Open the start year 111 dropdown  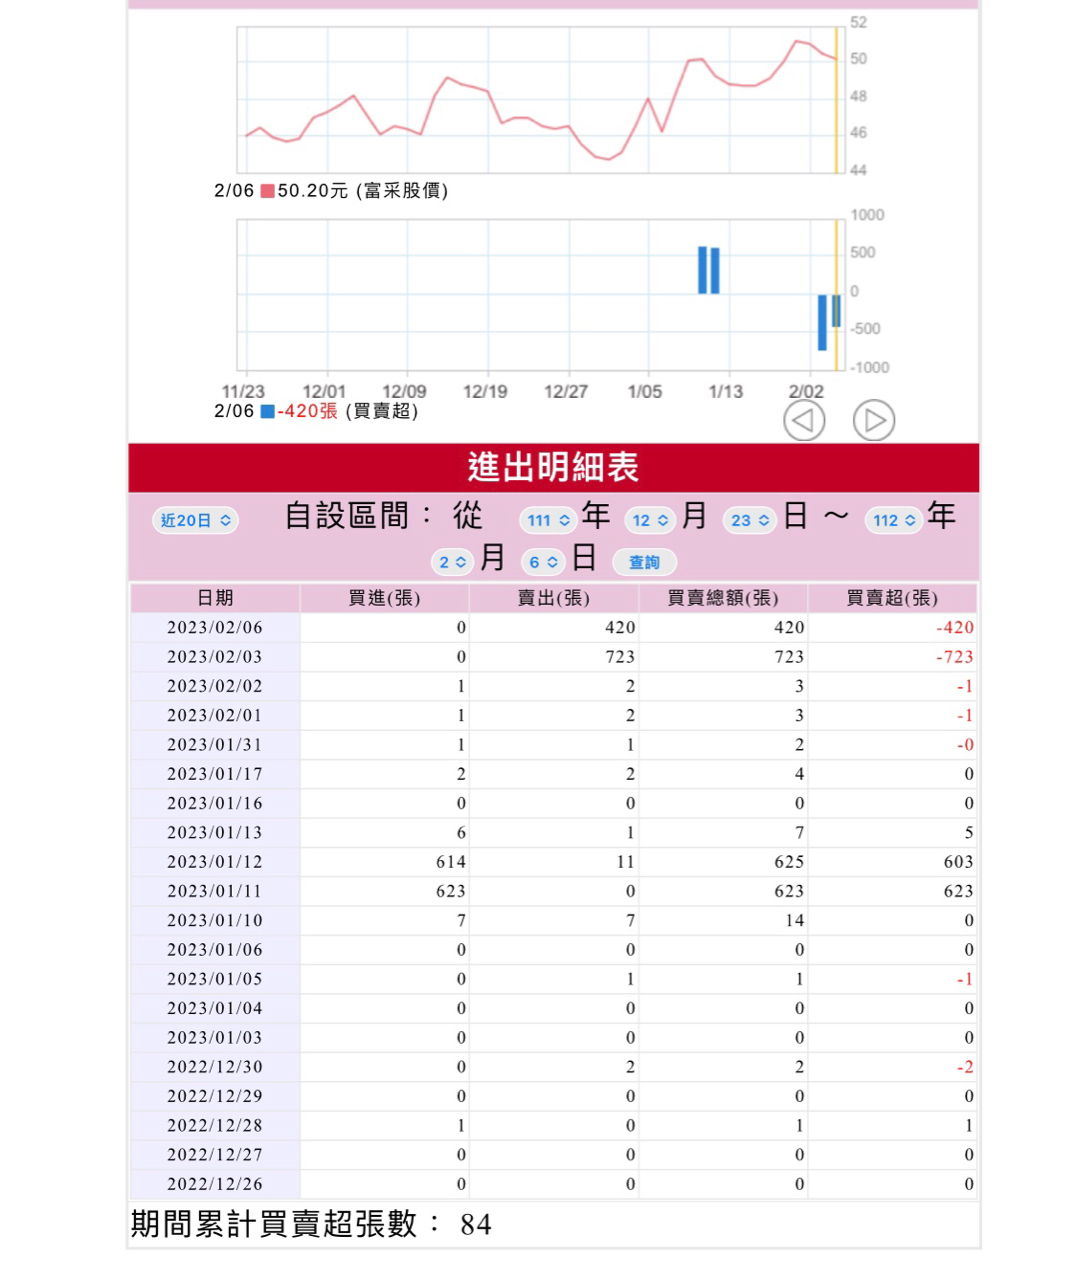548,520
